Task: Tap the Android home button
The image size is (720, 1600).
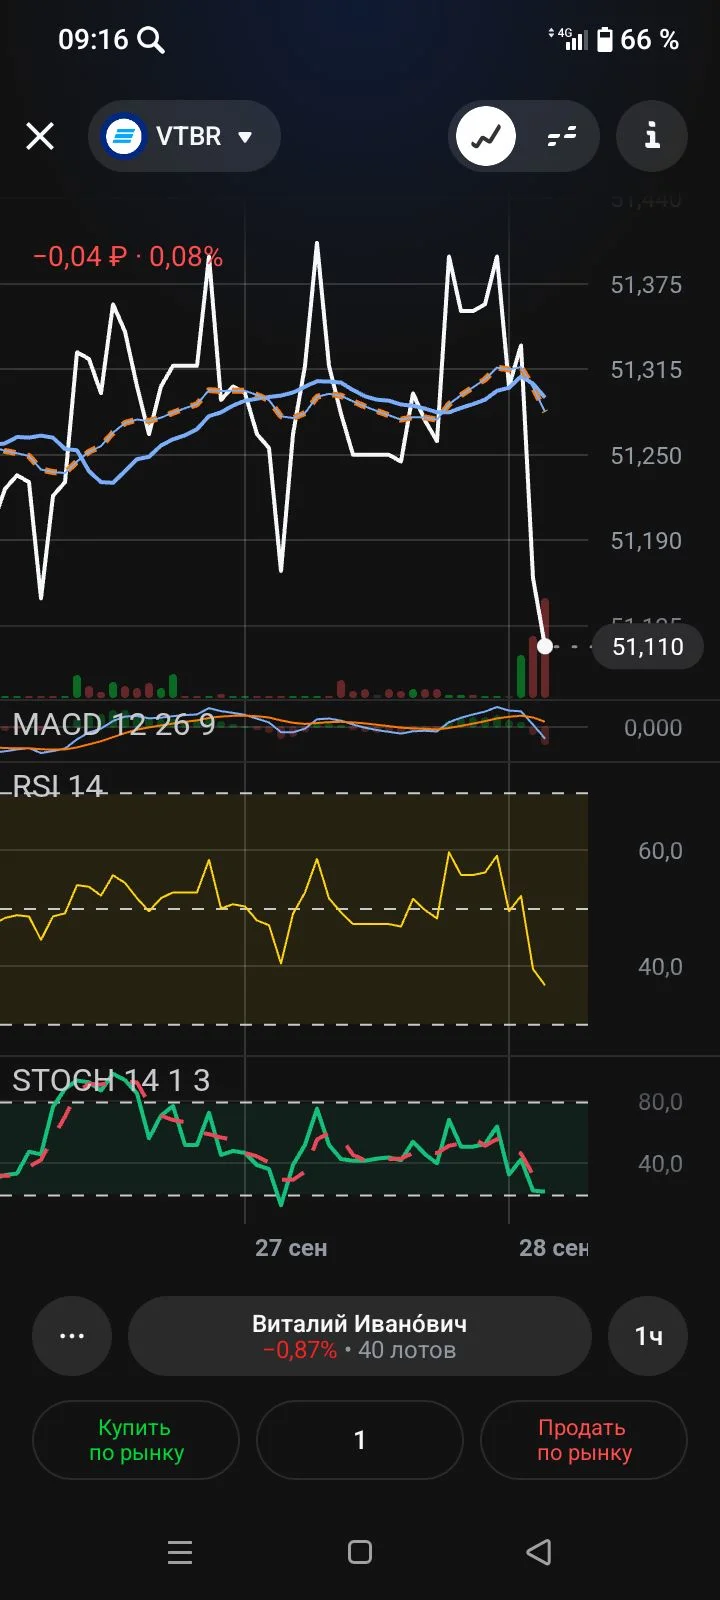Action: 360,1552
